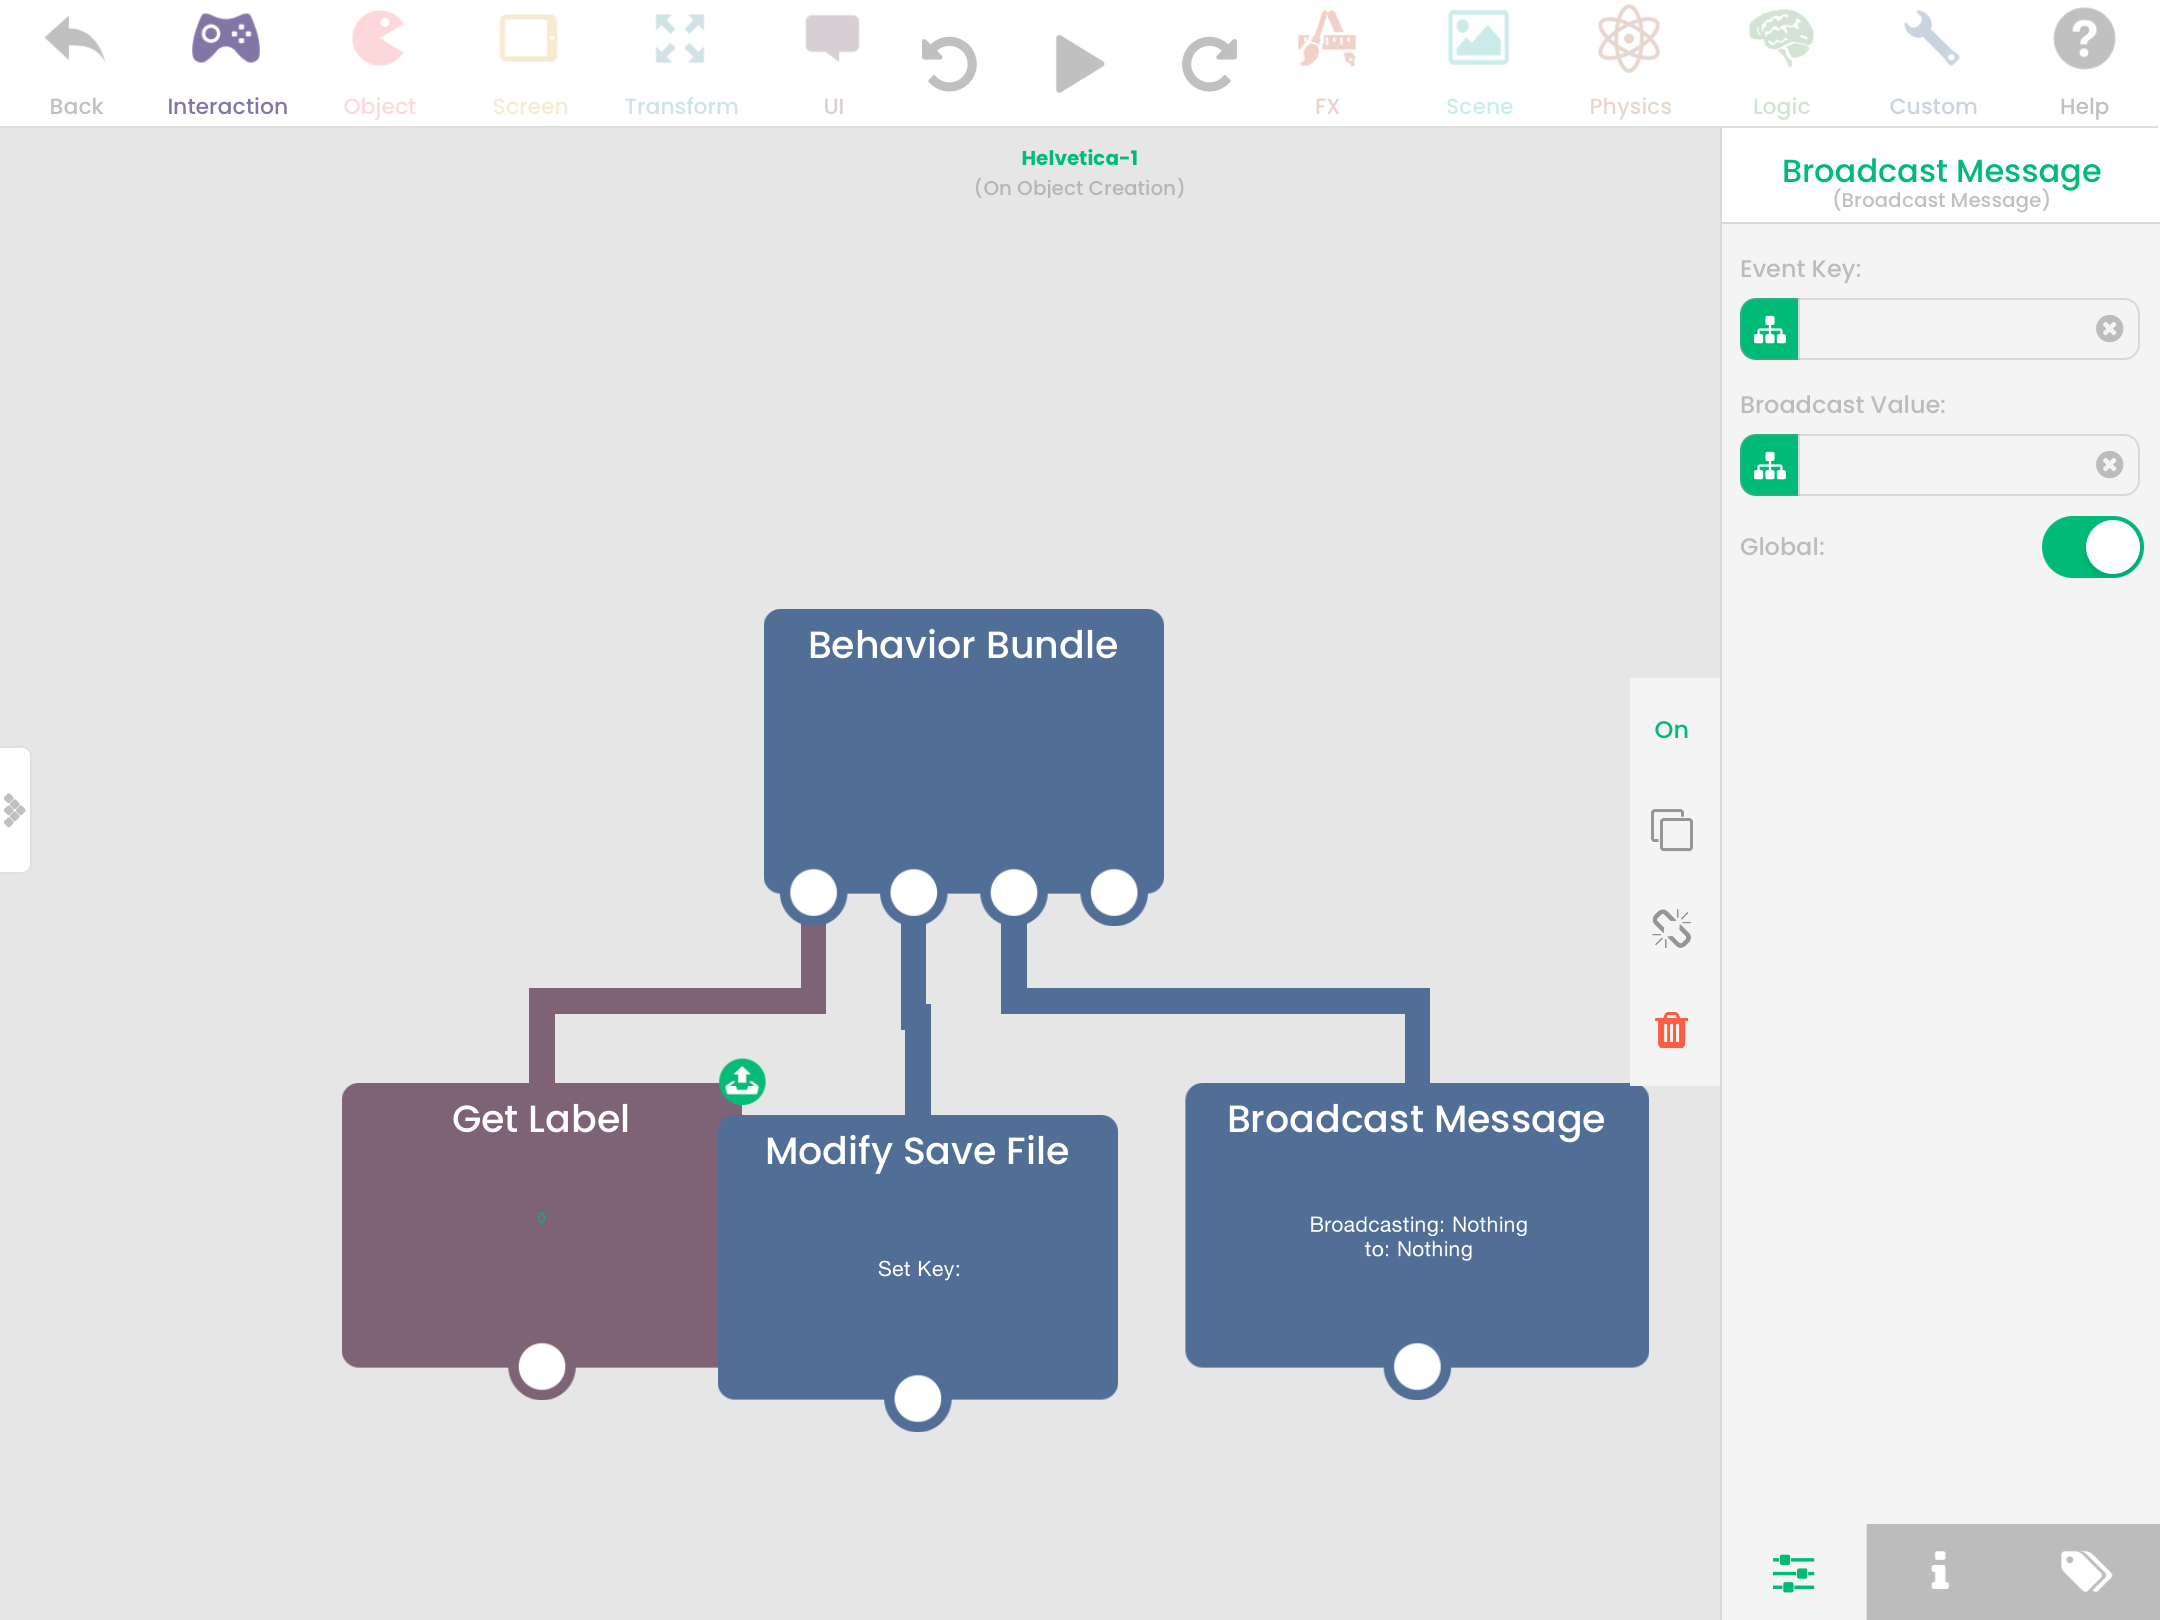2160x1620 pixels.
Task: Select the sliders properties panel icon
Action: 1793,1572
